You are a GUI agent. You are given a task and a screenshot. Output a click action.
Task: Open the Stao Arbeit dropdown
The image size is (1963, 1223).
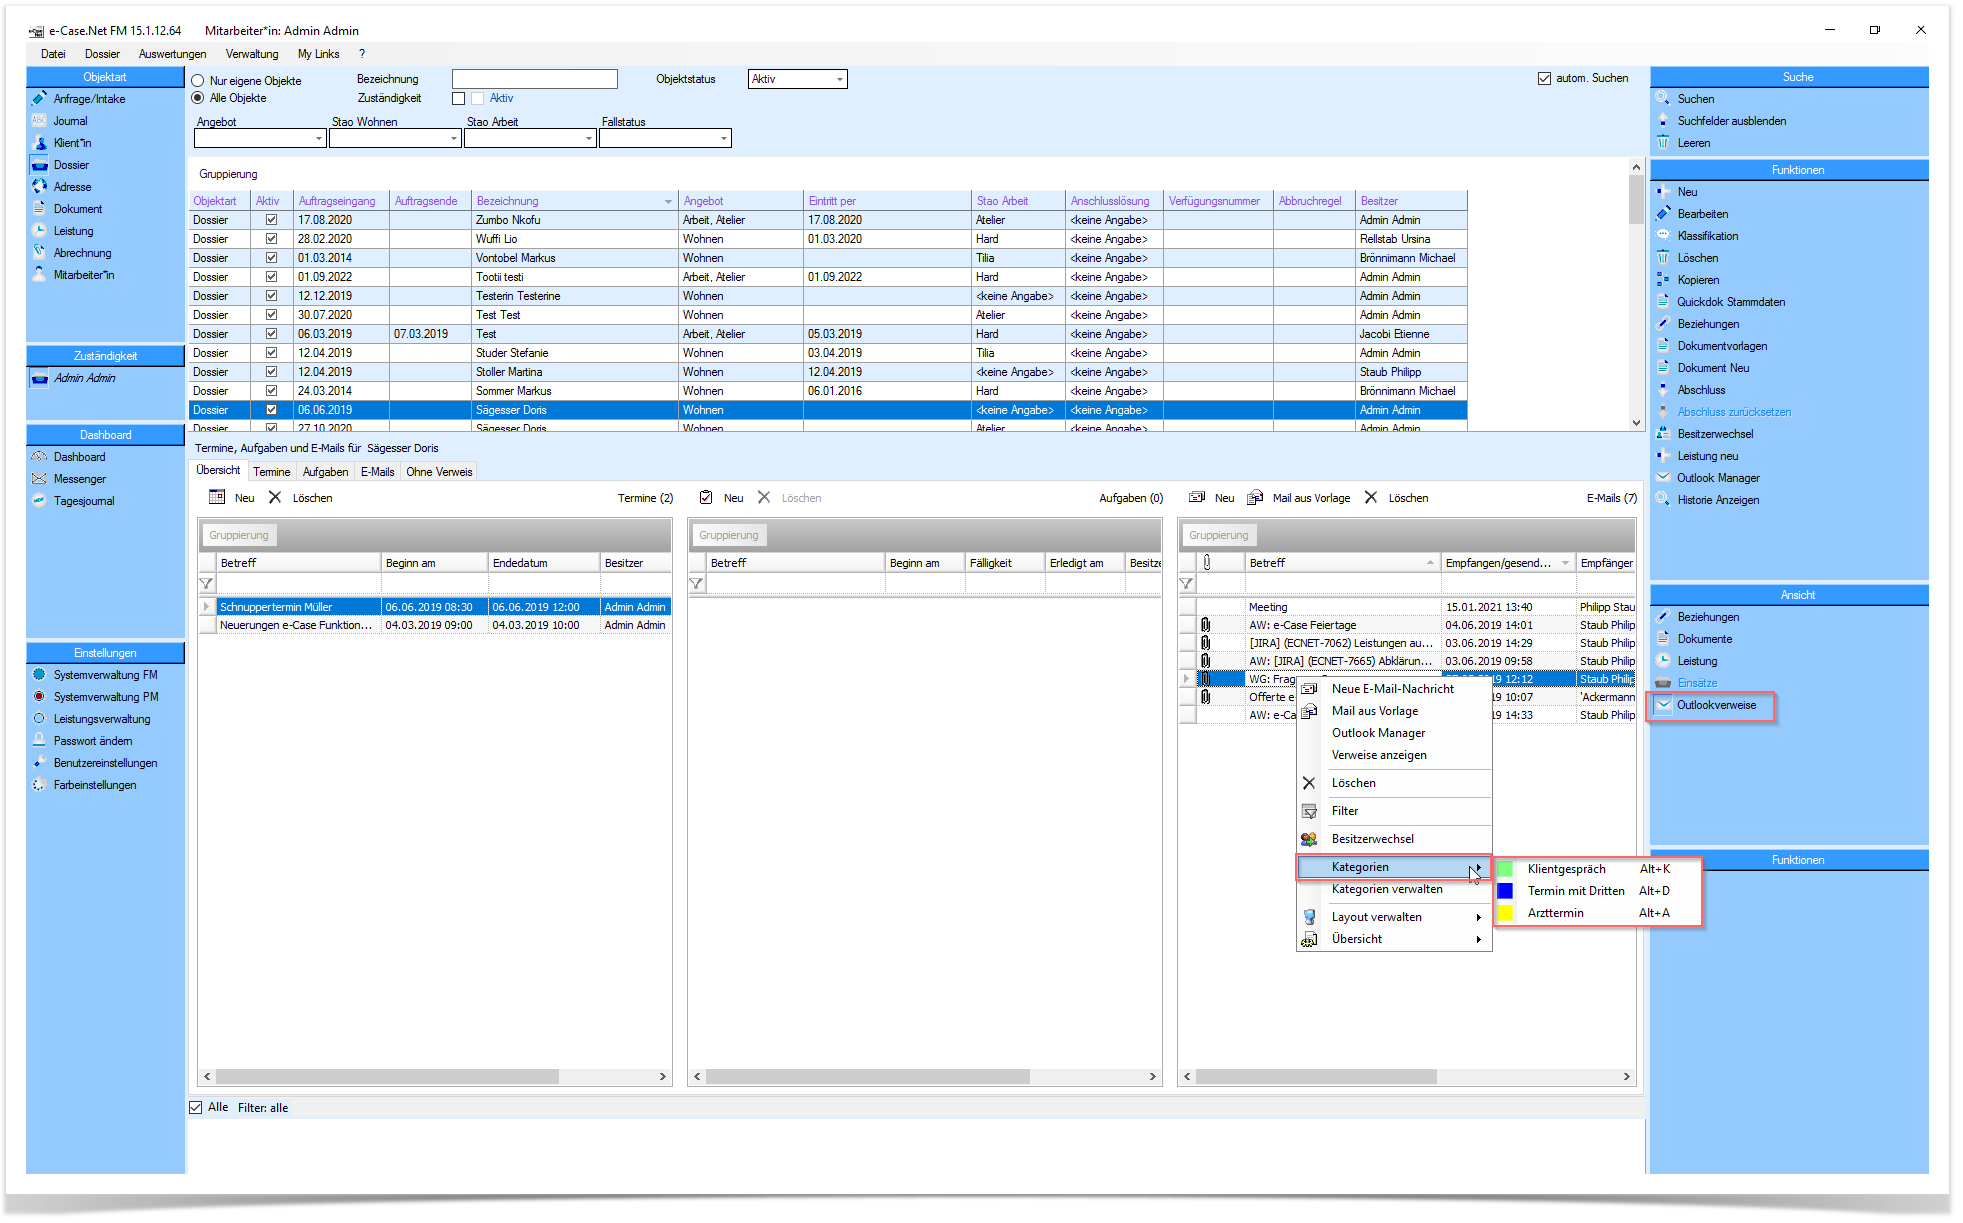(x=588, y=139)
